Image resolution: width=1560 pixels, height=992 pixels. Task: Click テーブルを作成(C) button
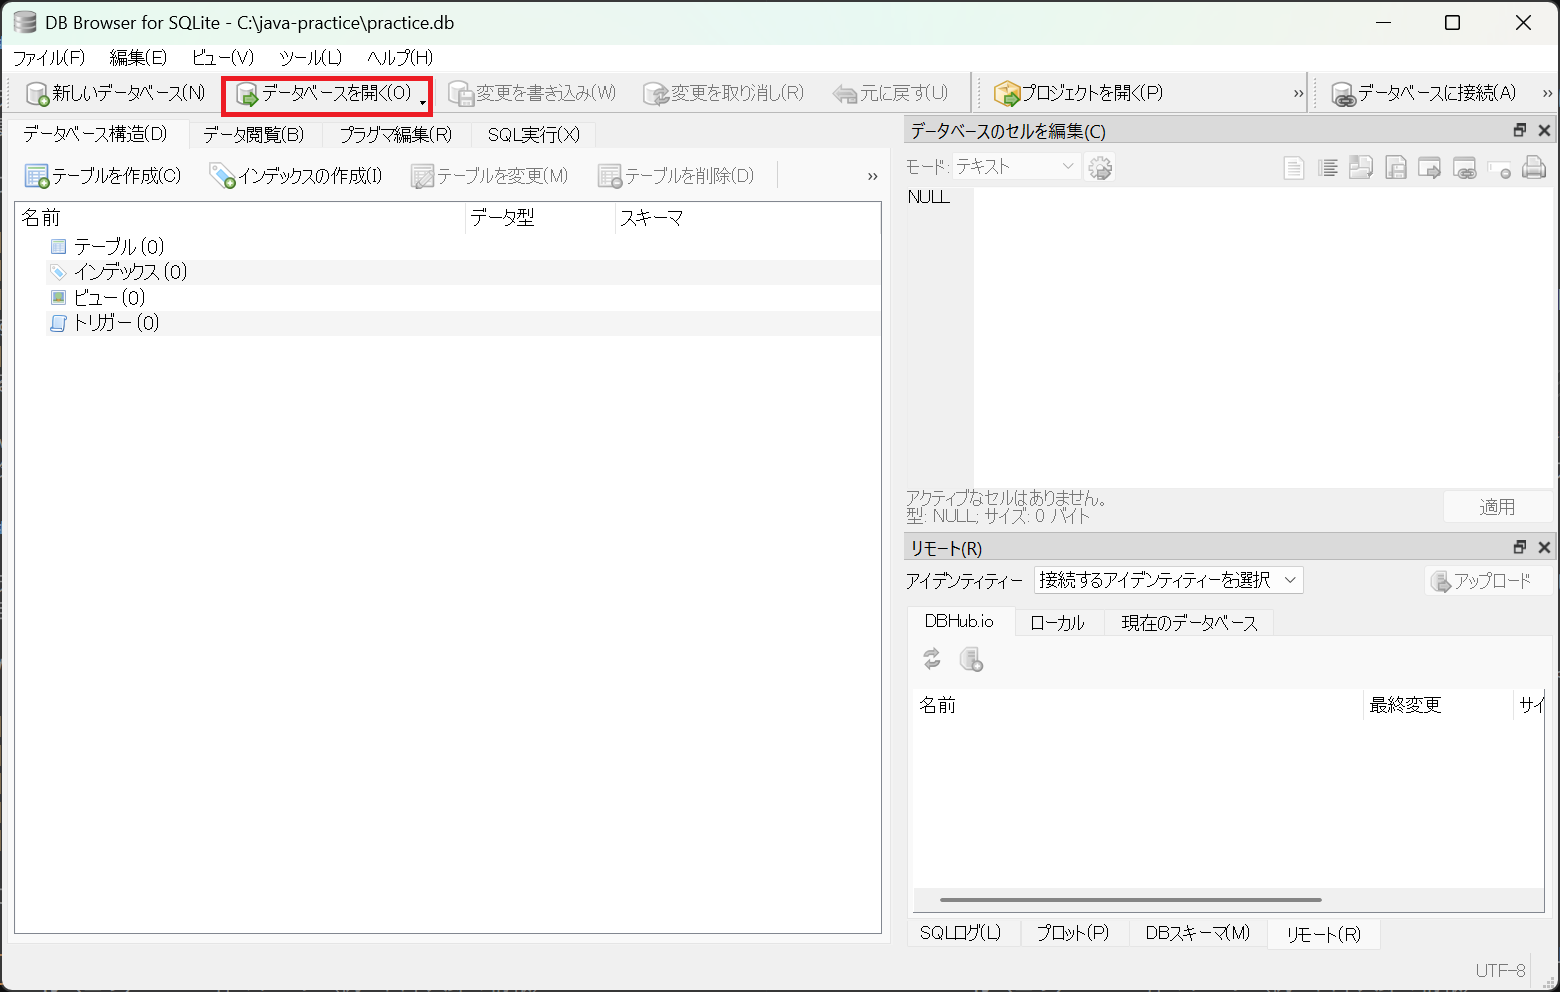(103, 176)
